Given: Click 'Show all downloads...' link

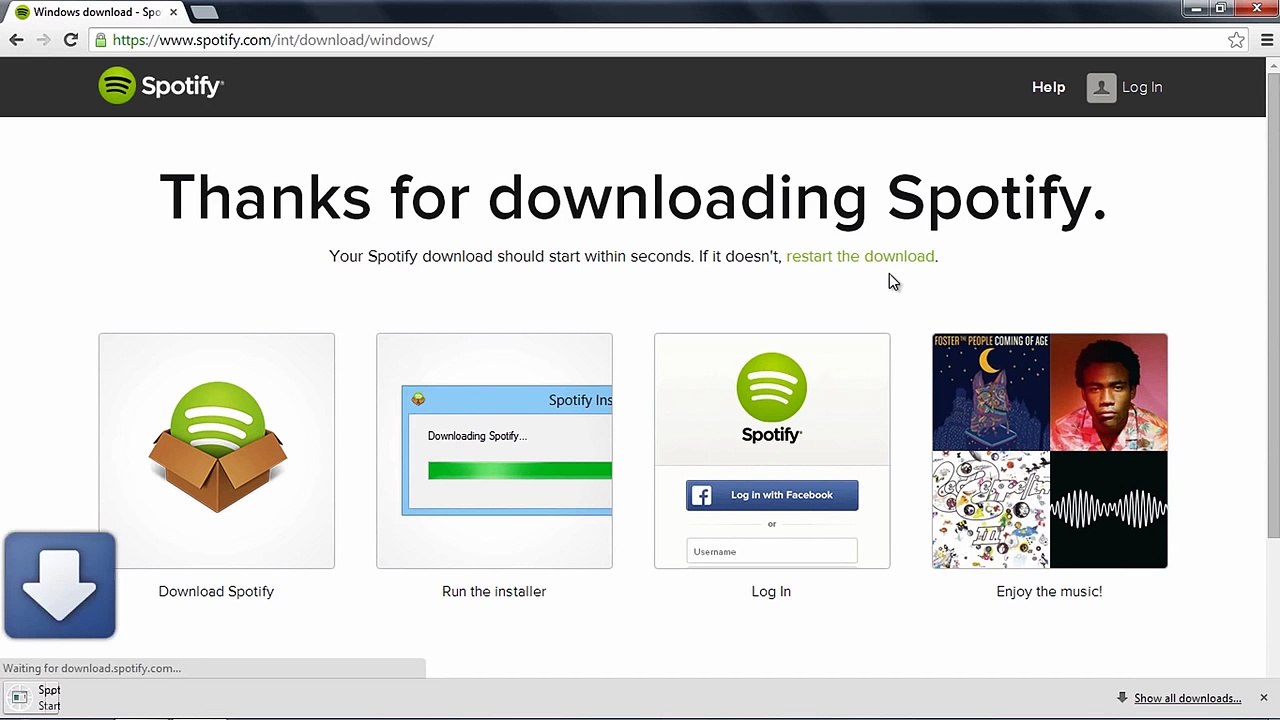Looking at the screenshot, I should coord(1187,698).
